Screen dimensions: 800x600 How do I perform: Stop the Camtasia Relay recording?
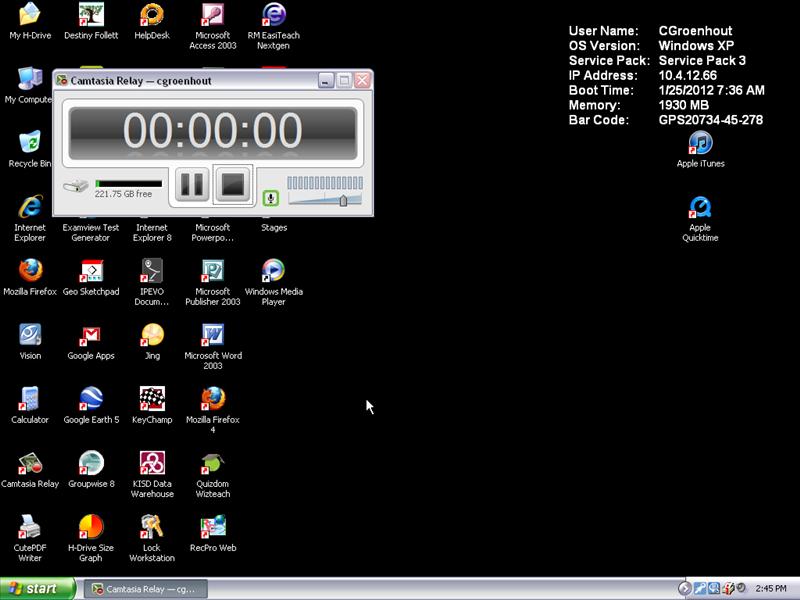click(x=233, y=184)
